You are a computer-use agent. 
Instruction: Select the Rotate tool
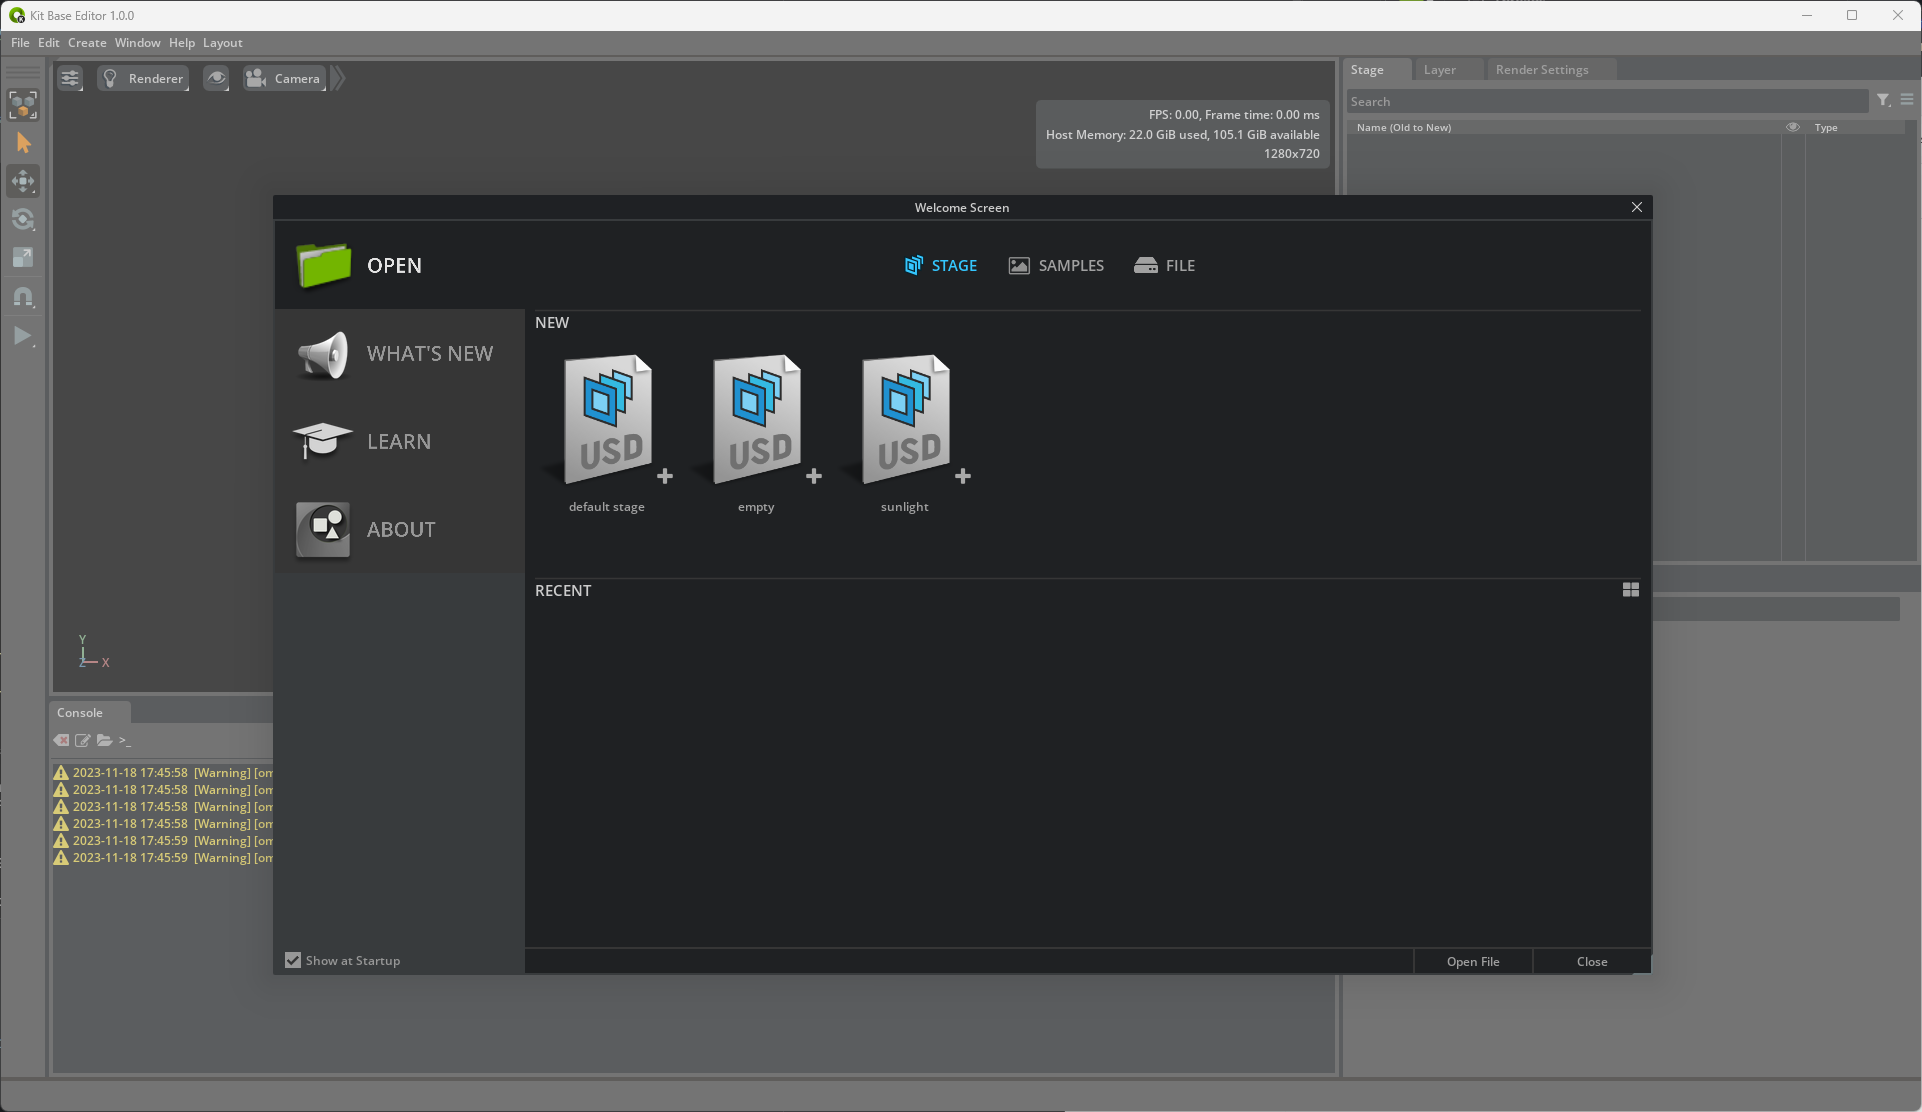23,219
